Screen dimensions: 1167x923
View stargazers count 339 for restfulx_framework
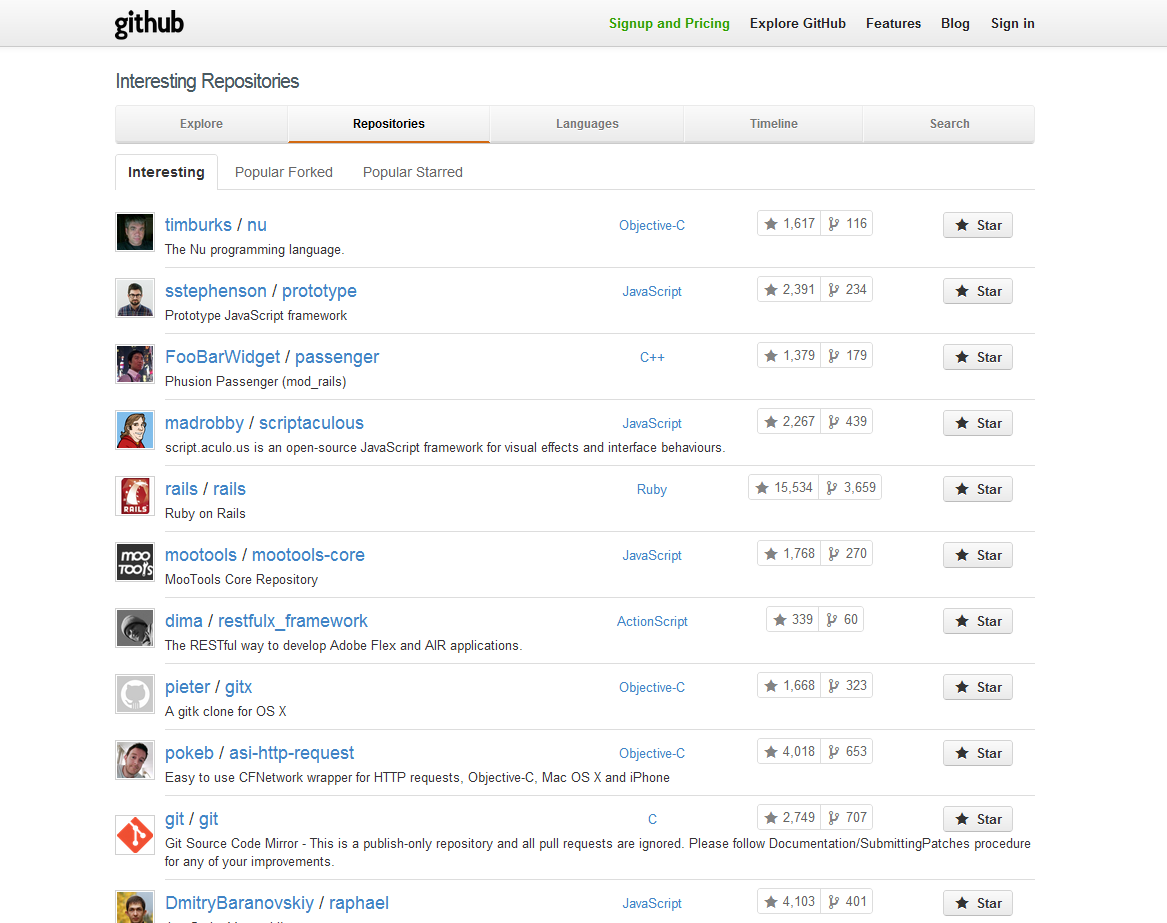pos(793,619)
